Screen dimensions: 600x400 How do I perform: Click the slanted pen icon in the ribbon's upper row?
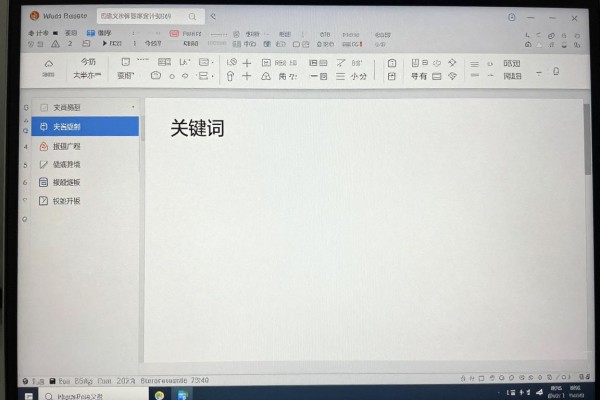(341, 63)
